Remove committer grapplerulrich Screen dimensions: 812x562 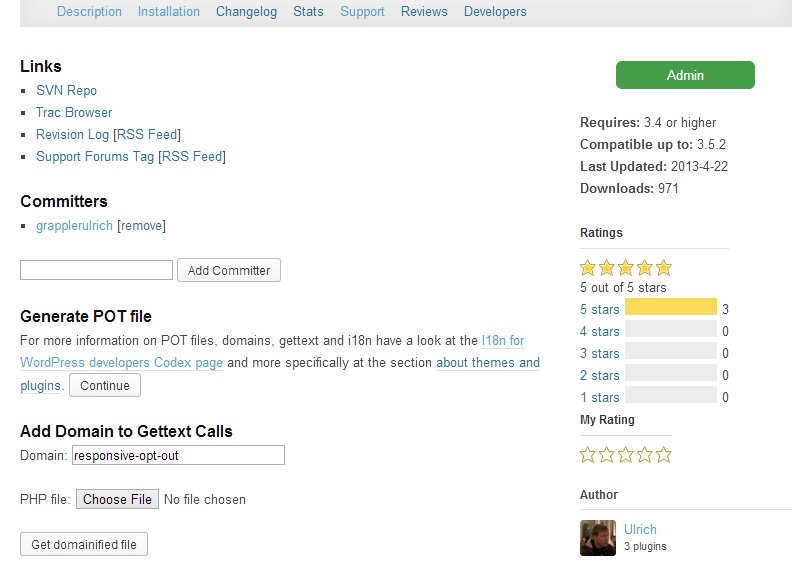tap(141, 226)
